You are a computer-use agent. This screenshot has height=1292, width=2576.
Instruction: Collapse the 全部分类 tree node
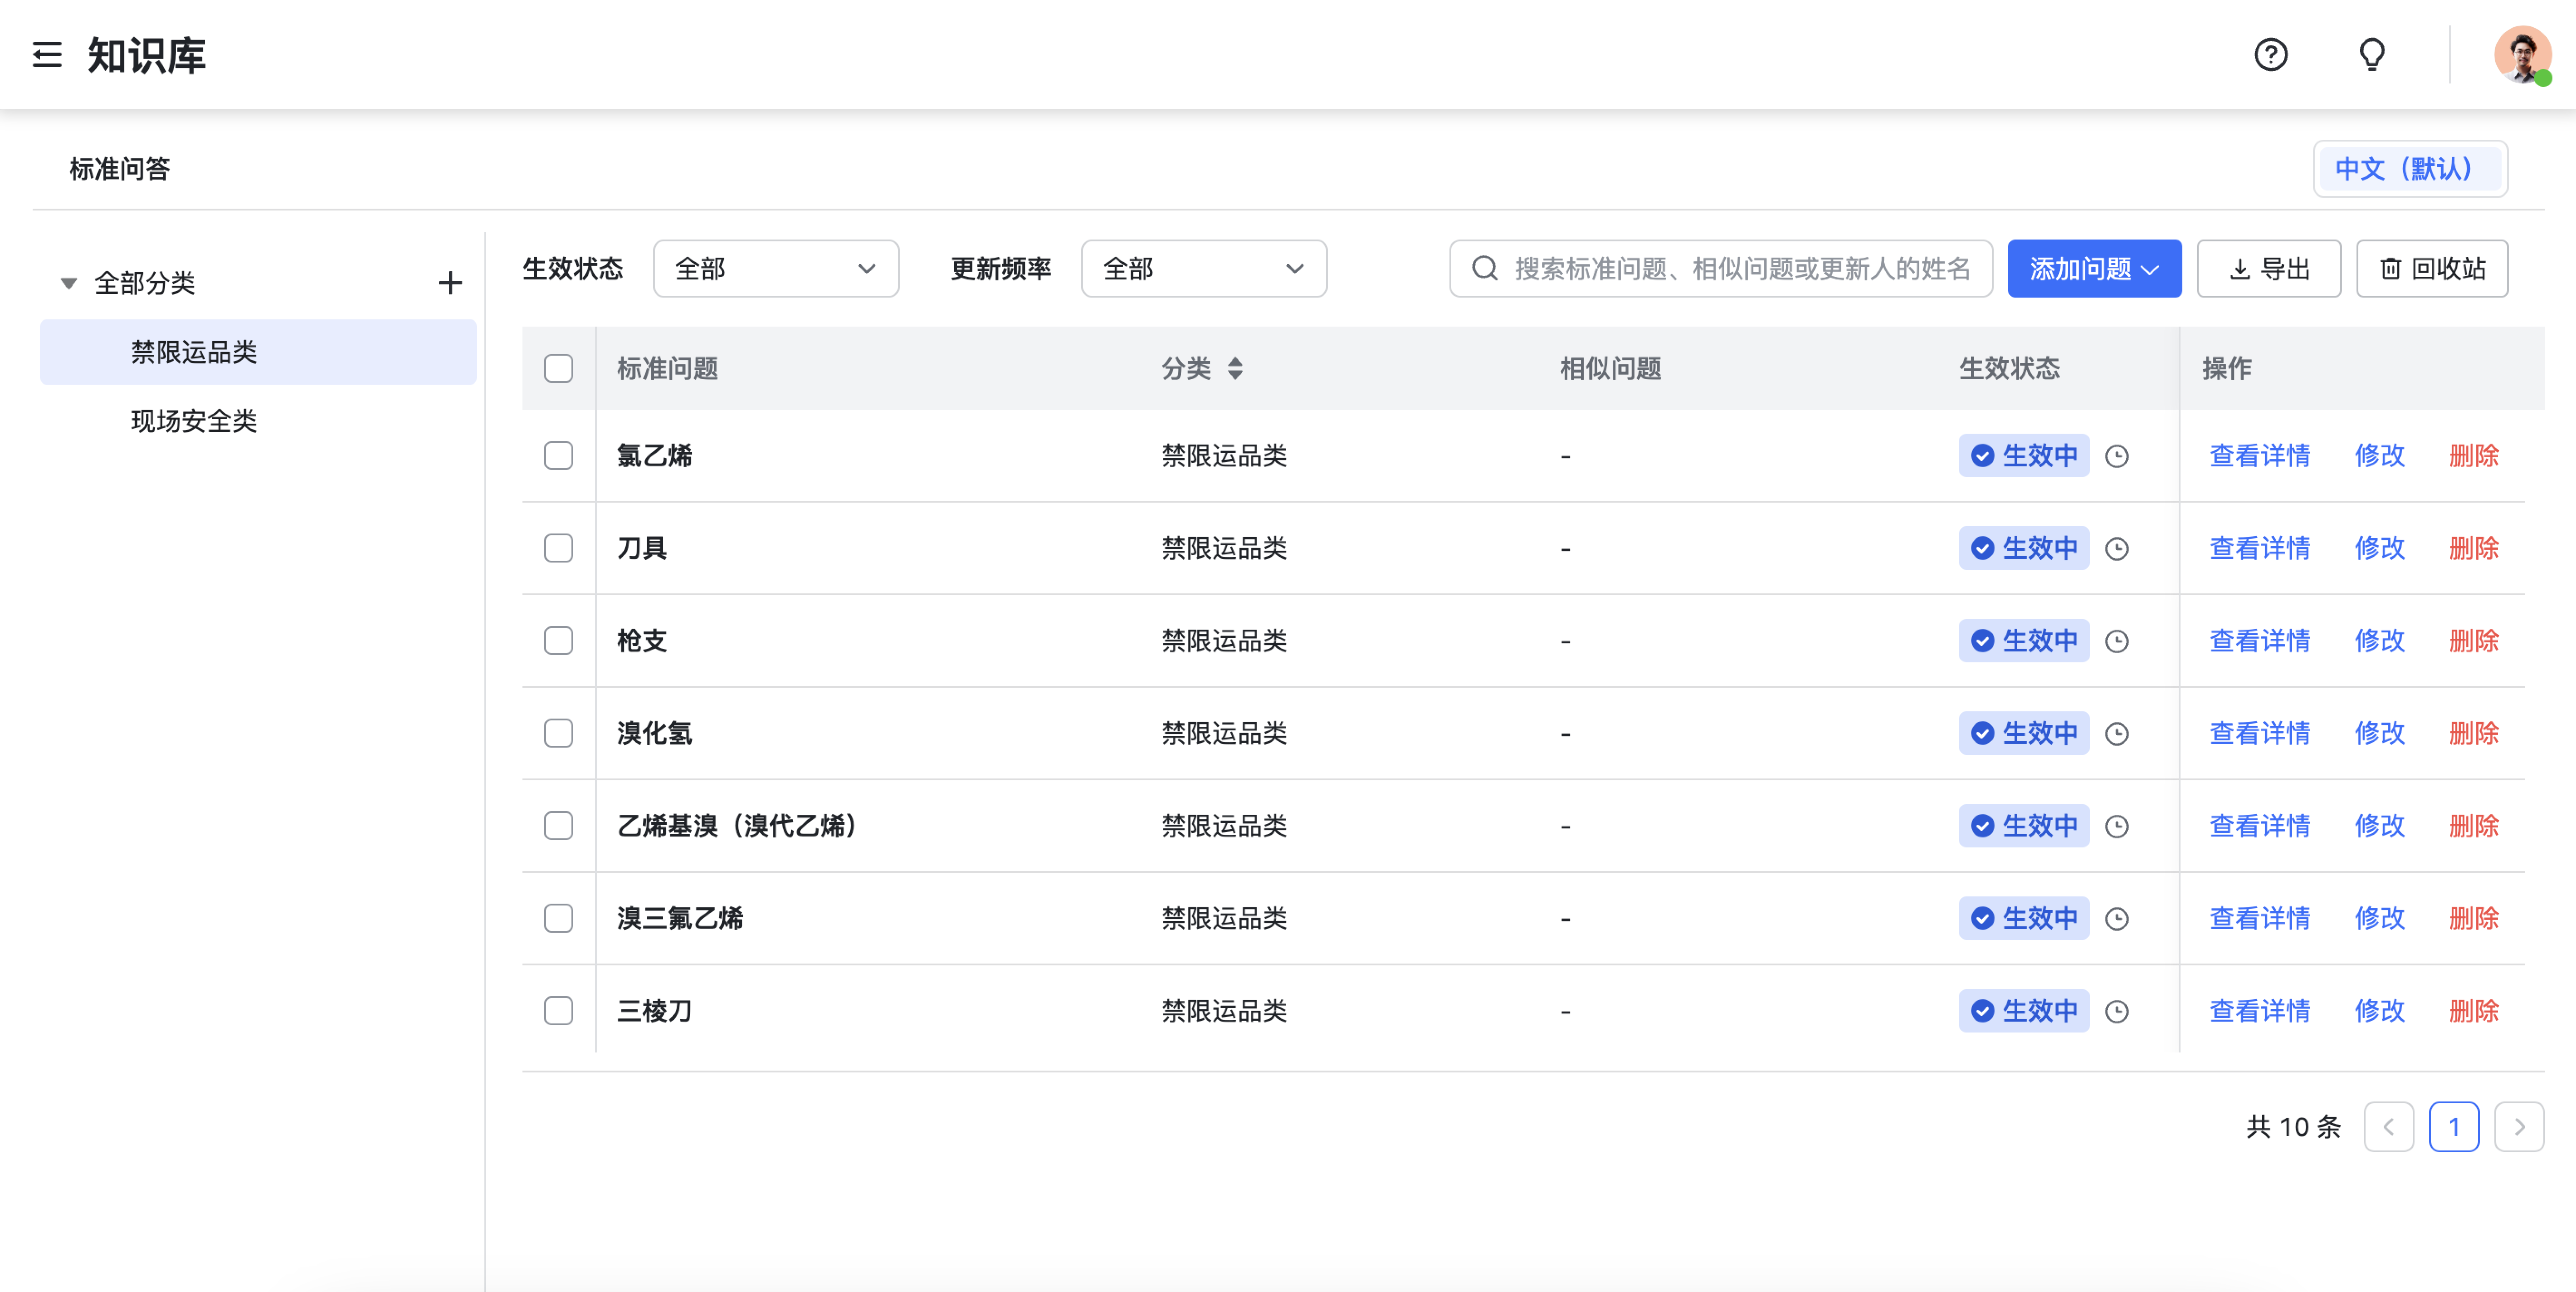(x=68, y=283)
